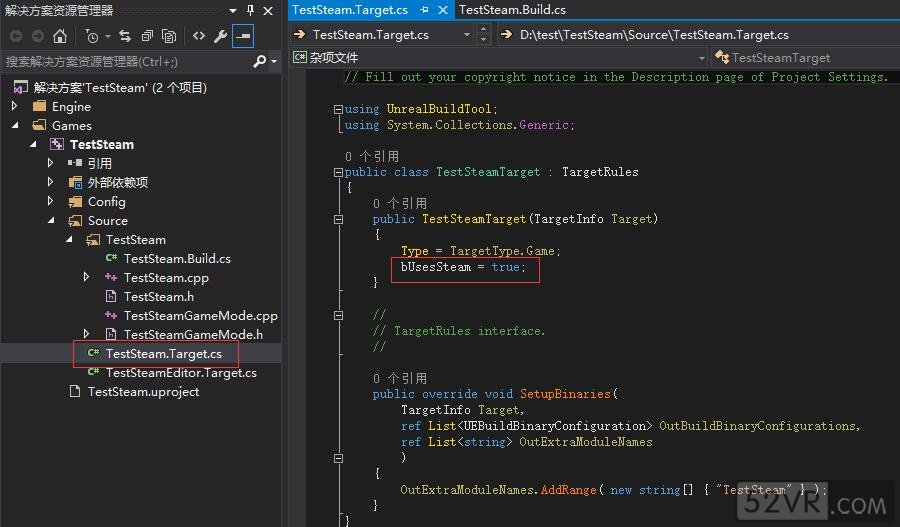
Task: Click the Back navigation icon in Solution Explorer
Action: (x=16, y=36)
